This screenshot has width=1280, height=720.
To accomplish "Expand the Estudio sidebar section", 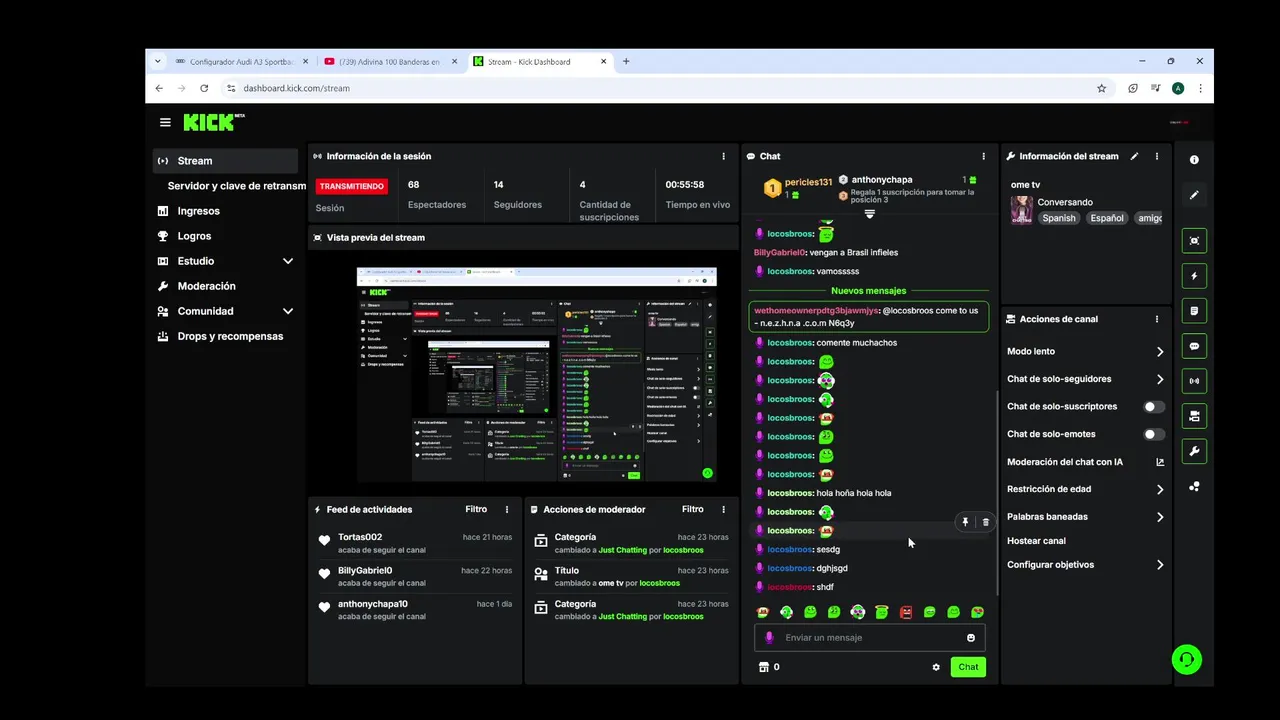I will (288, 261).
